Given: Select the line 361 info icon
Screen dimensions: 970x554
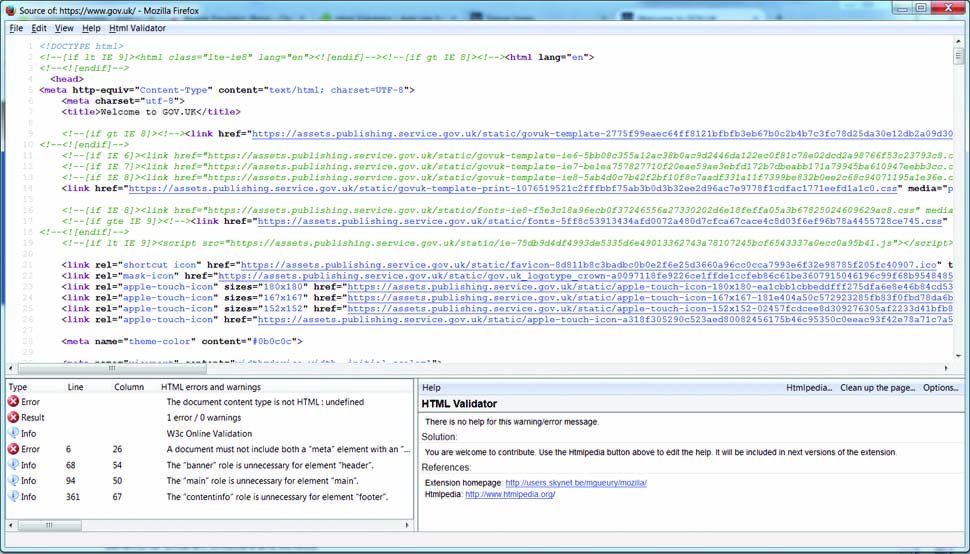Looking at the screenshot, I should [x=13, y=496].
